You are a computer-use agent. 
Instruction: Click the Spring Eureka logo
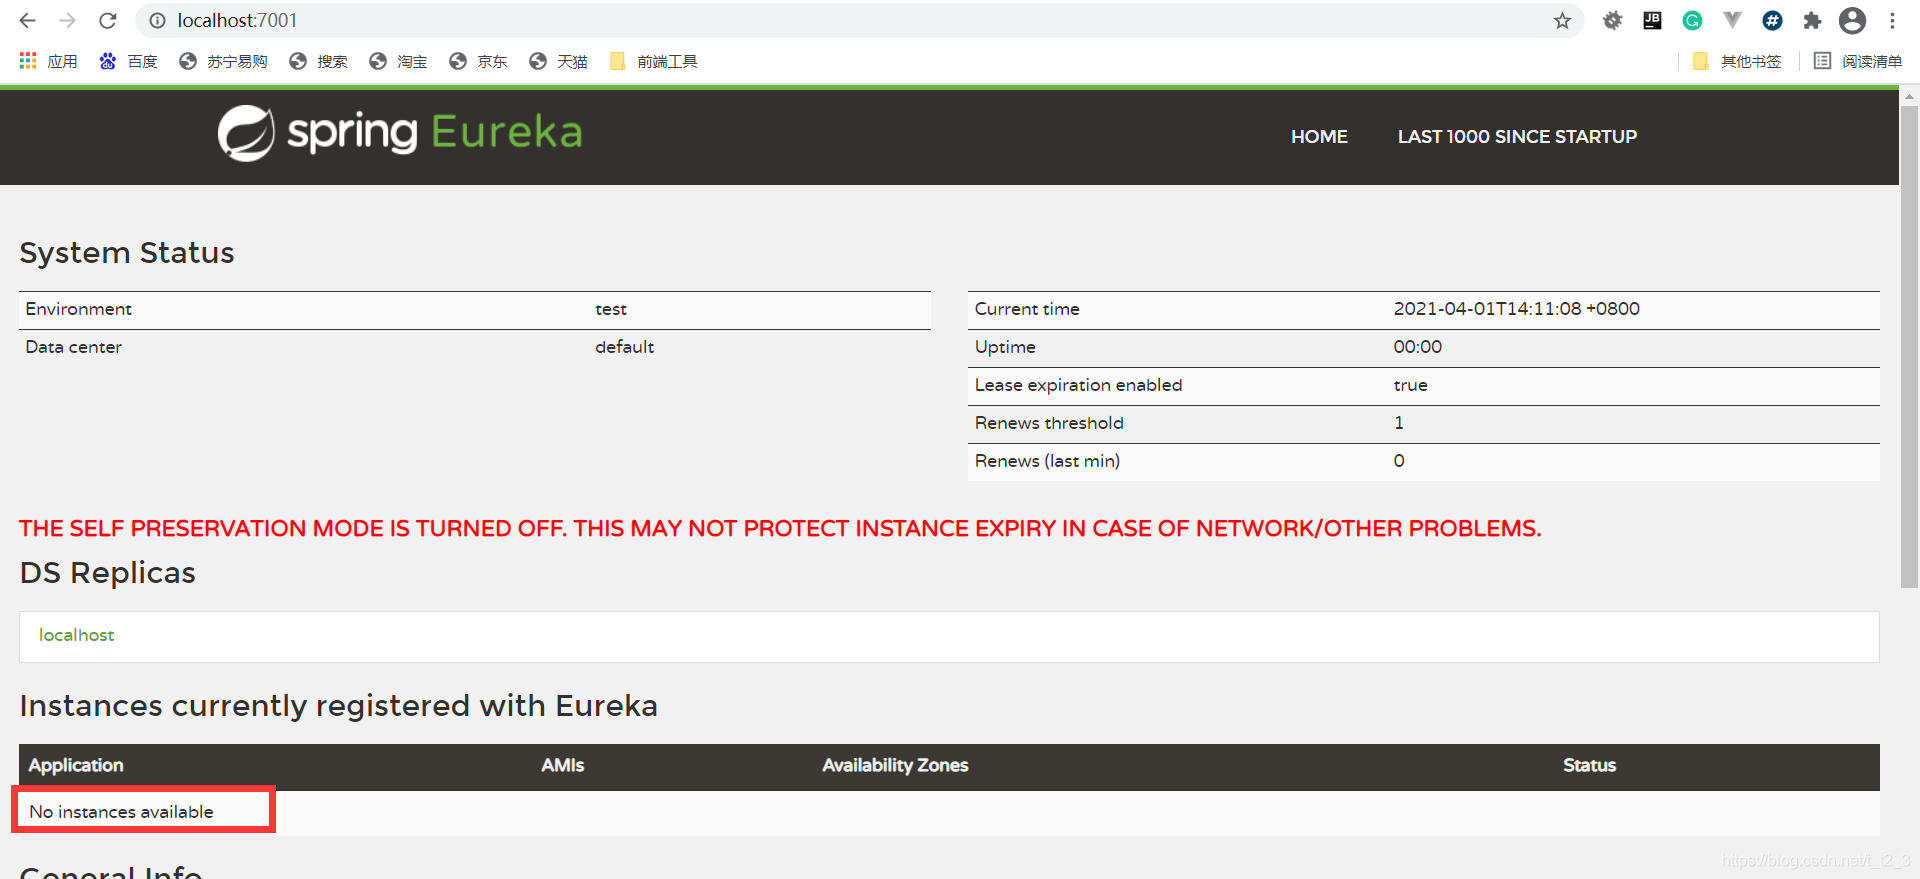pyautogui.click(x=400, y=133)
